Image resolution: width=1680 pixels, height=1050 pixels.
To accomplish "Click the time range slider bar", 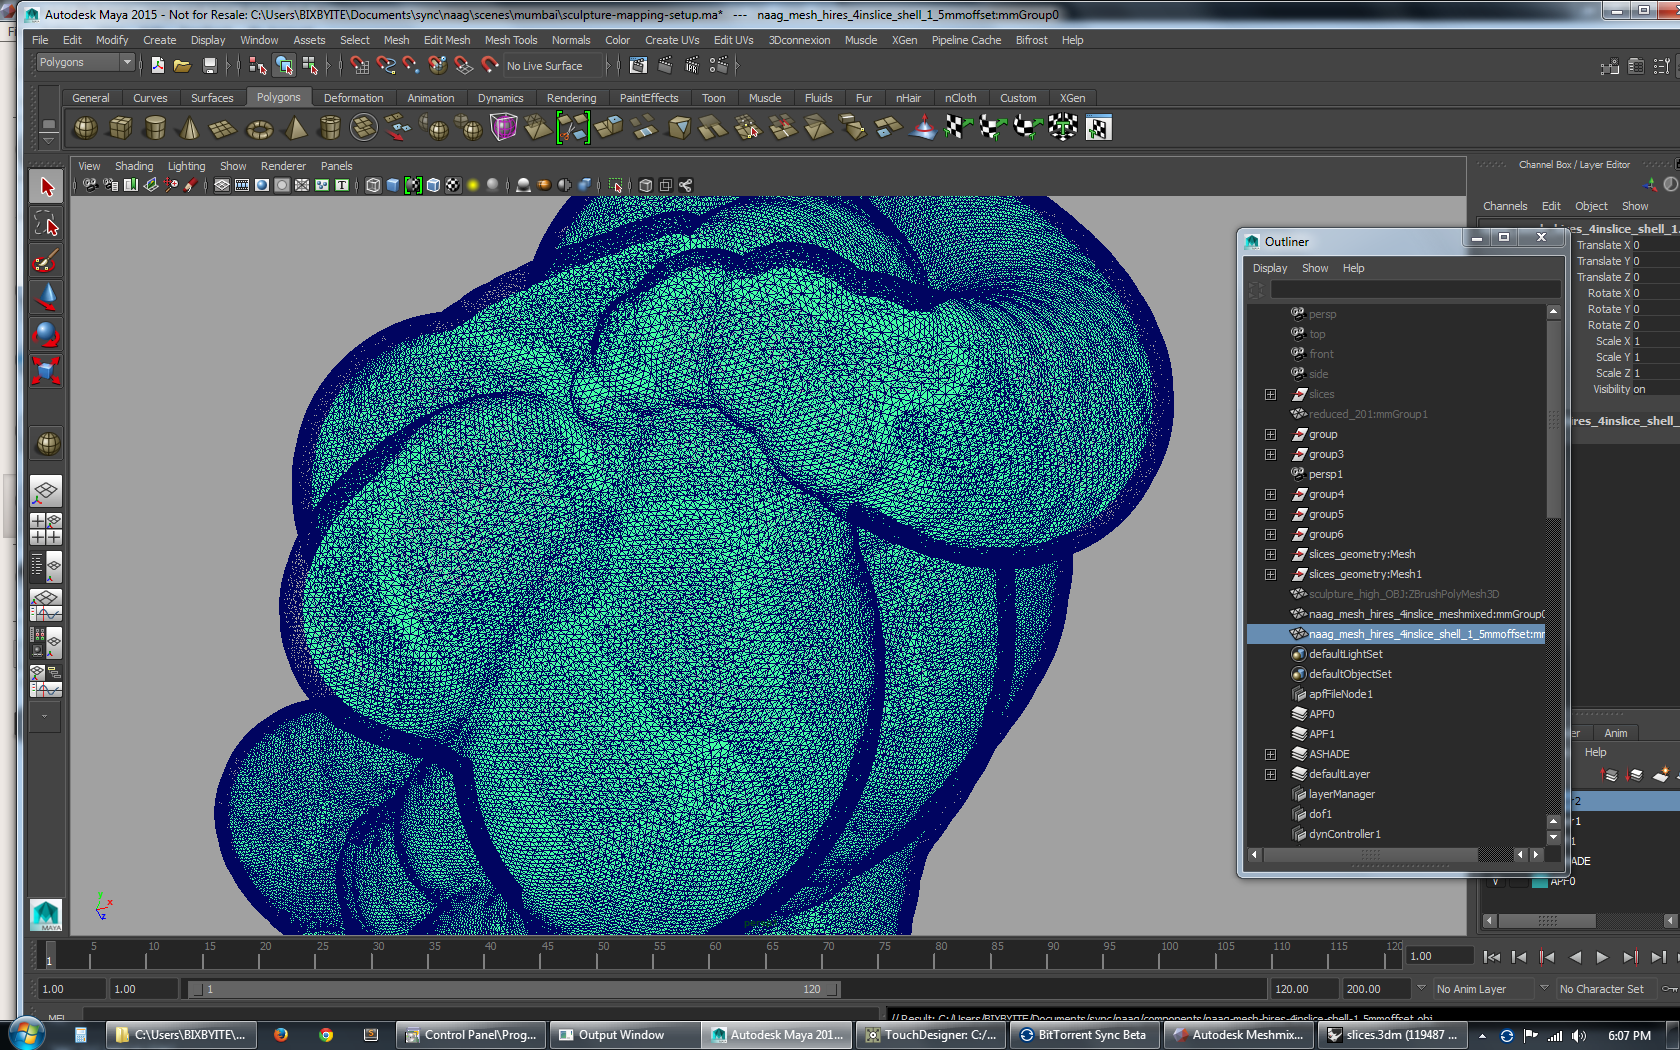I will click(514, 989).
